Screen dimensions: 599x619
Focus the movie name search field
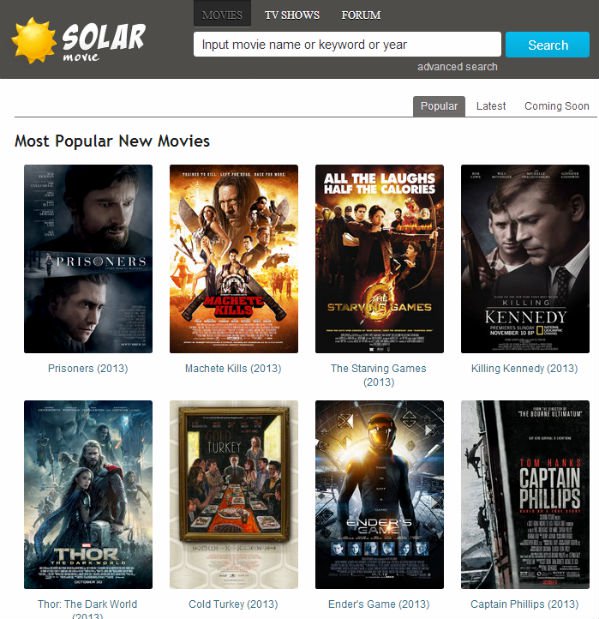click(347, 44)
